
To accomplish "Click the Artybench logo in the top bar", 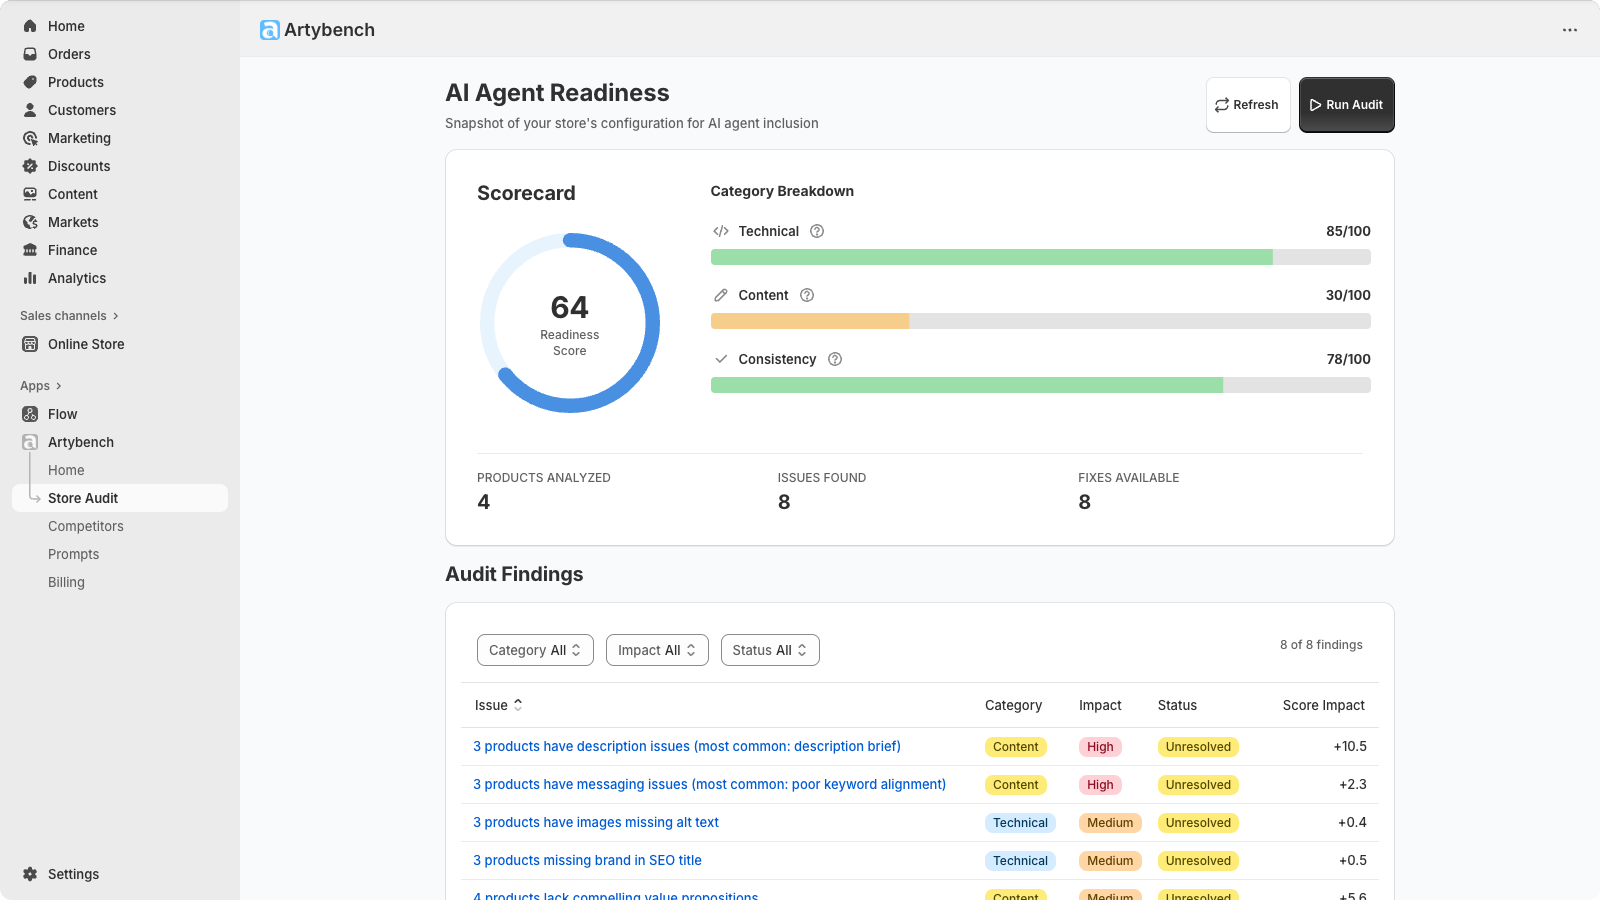I will click(x=269, y=30).
